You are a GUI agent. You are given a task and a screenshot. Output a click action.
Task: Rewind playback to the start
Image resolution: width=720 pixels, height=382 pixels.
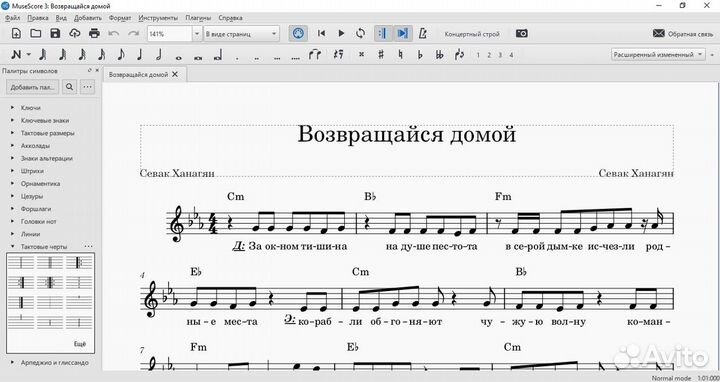coord(321,34)
